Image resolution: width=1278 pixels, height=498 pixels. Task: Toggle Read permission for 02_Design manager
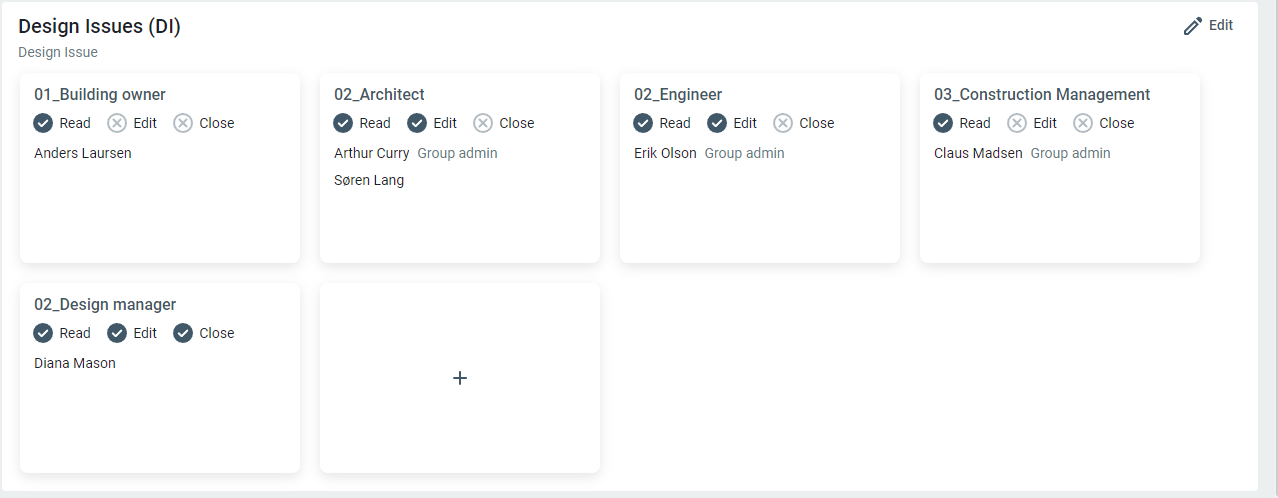click(x=43, y=333)
